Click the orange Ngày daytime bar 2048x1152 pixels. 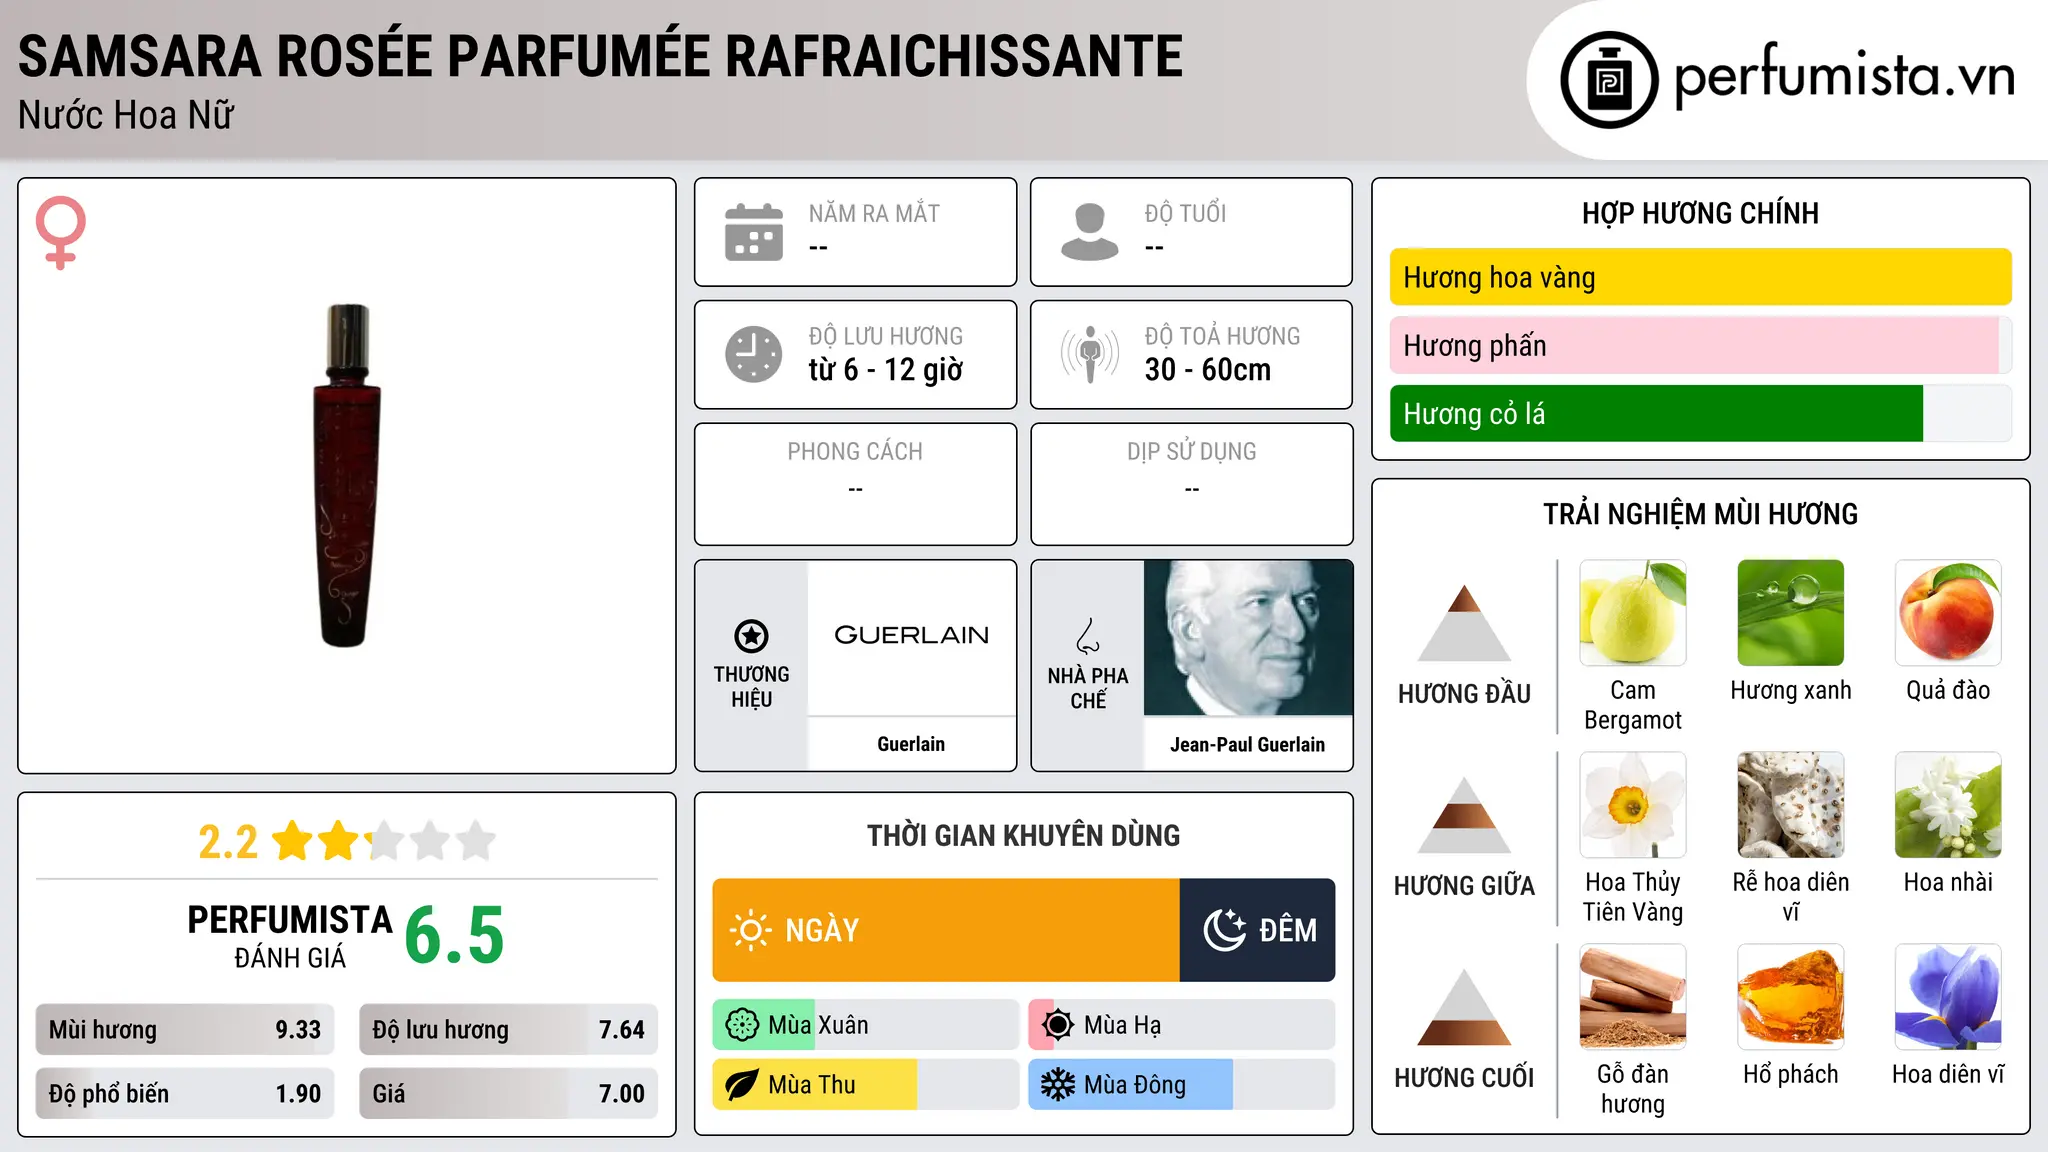pyautogui.click(x=946, y=930)
